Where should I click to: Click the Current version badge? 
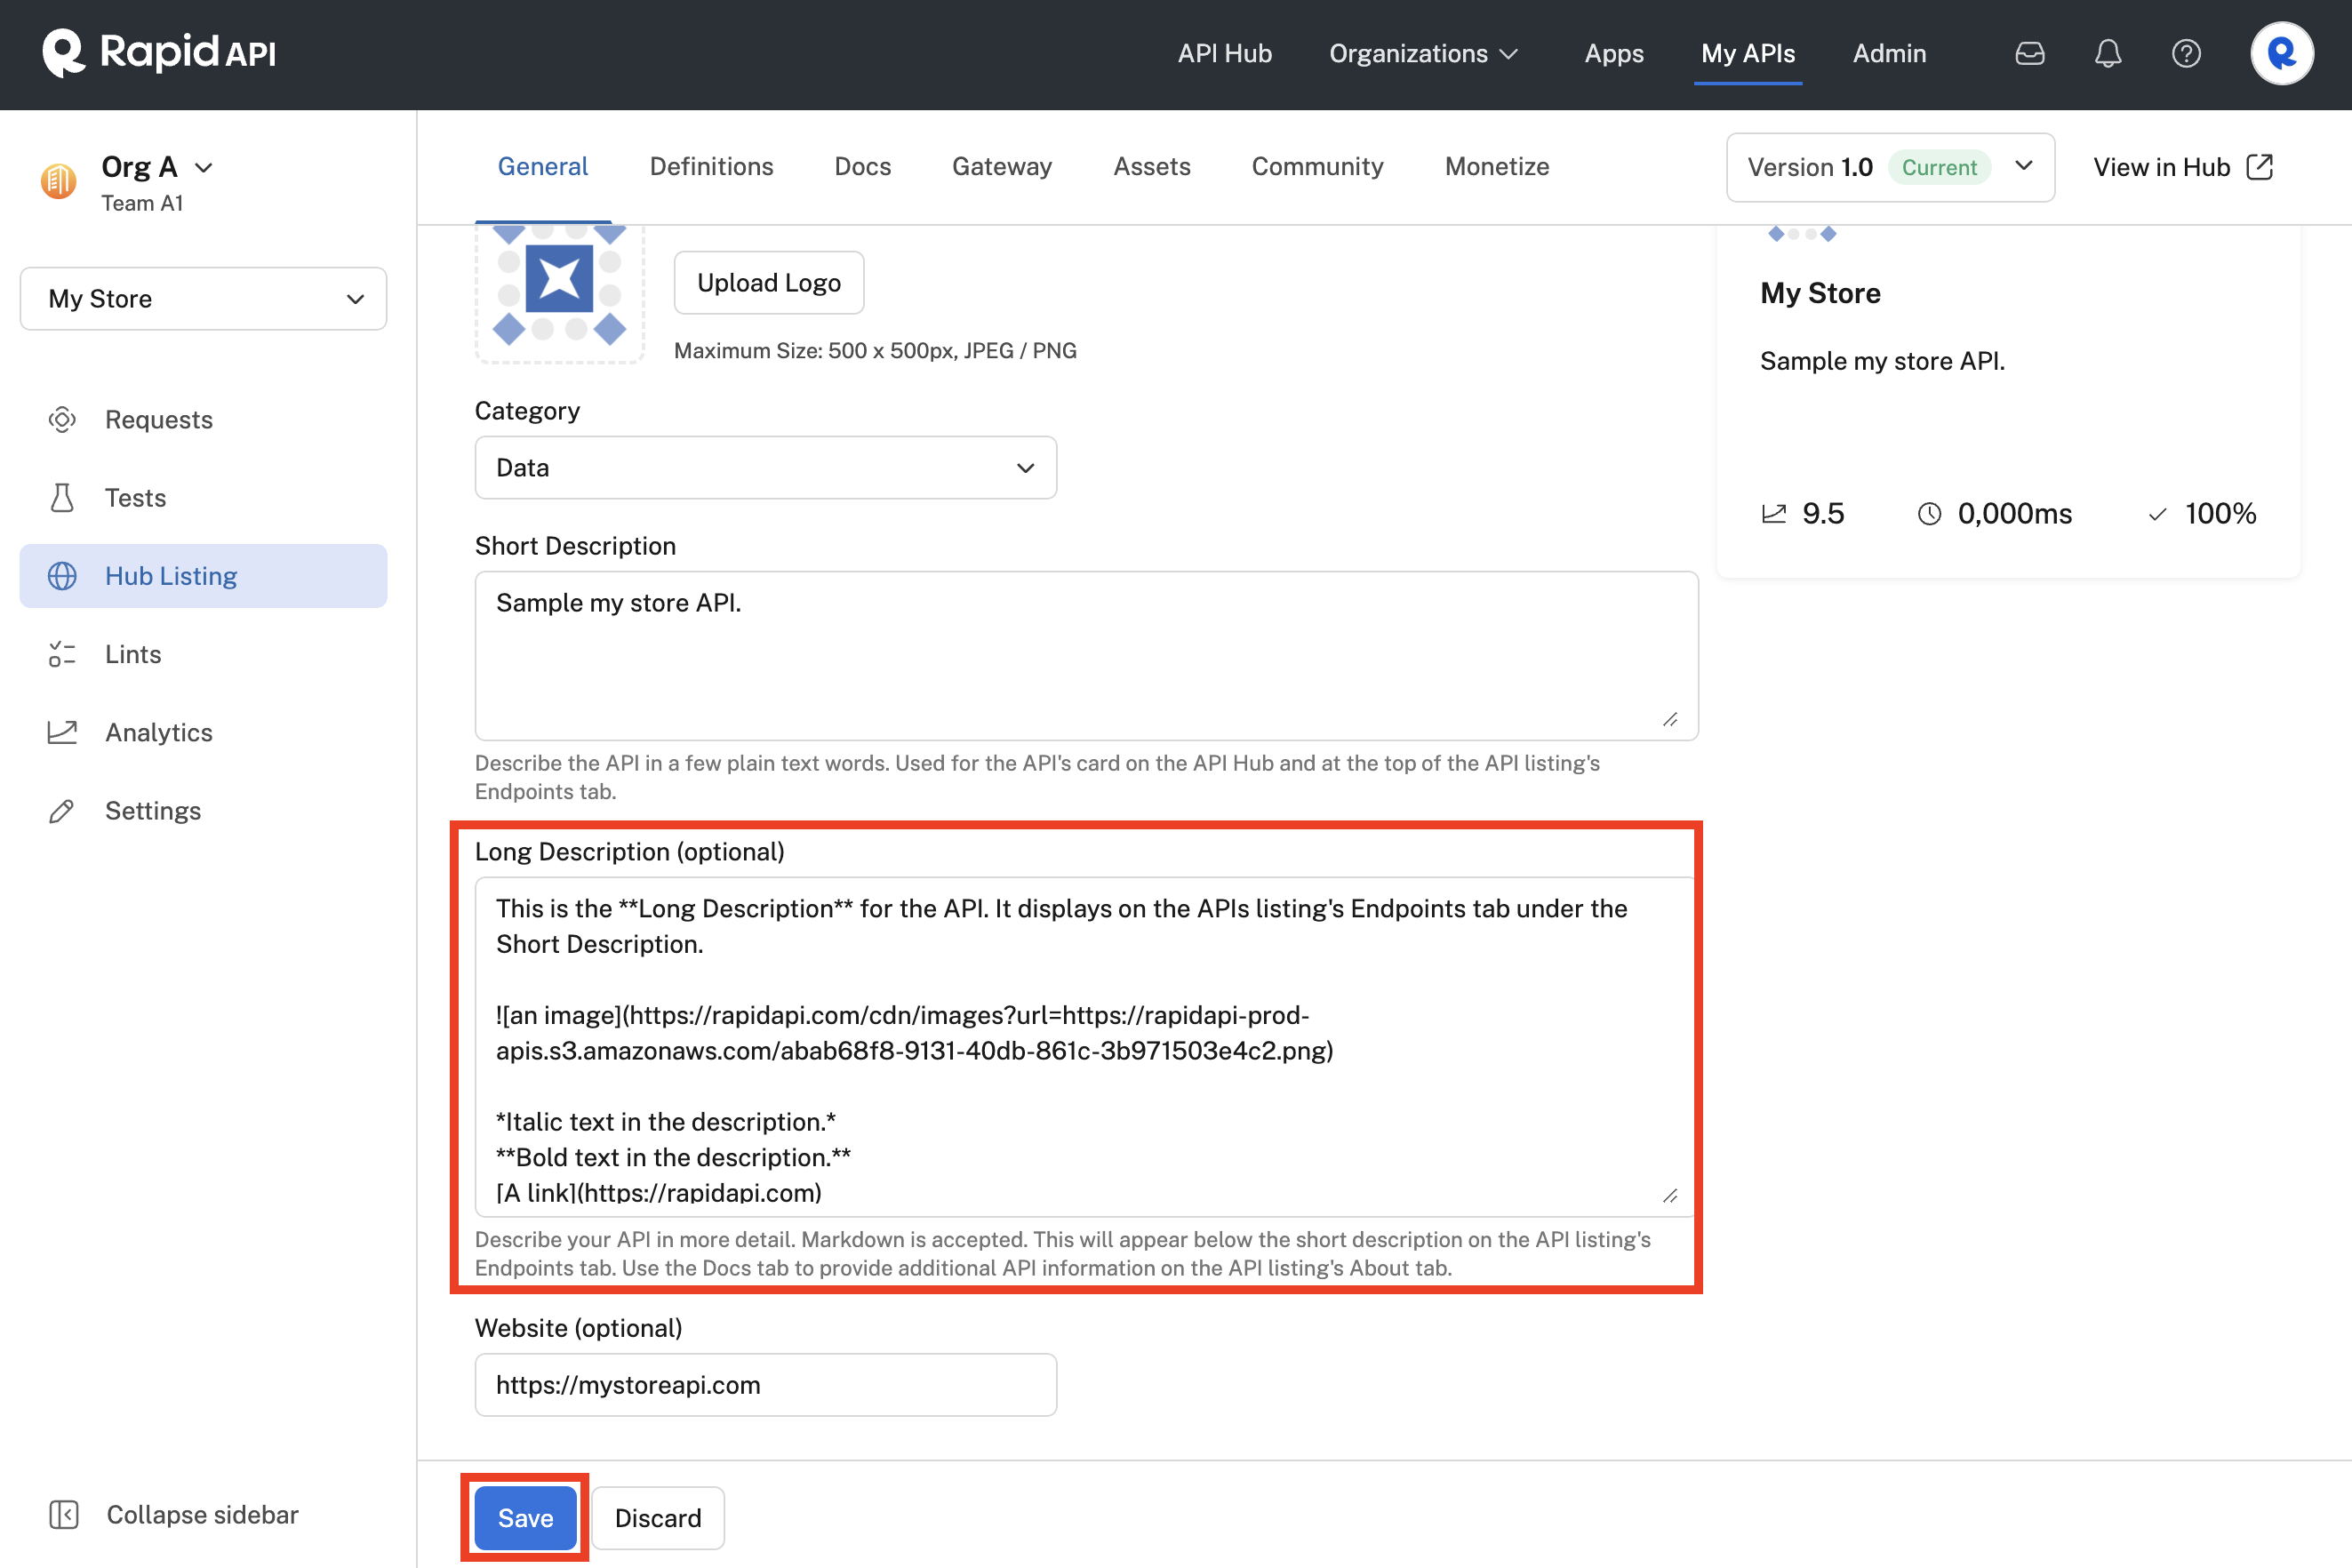pyautogui.click(x=1939, y=167)
